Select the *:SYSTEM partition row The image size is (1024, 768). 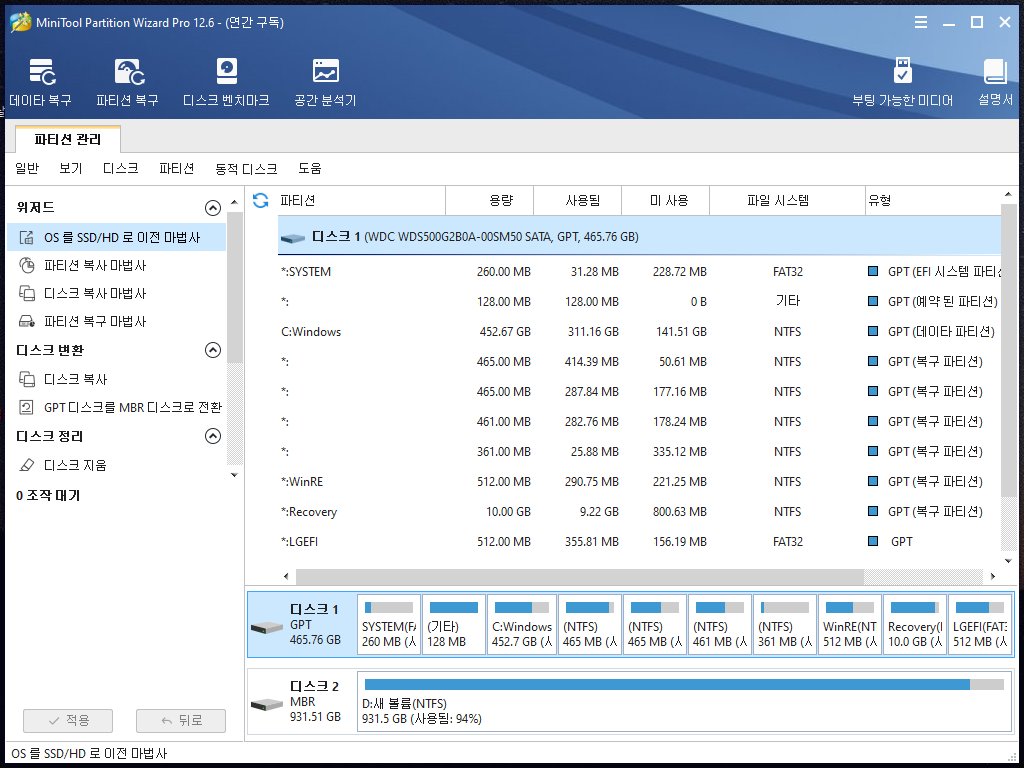click(639, 272)
